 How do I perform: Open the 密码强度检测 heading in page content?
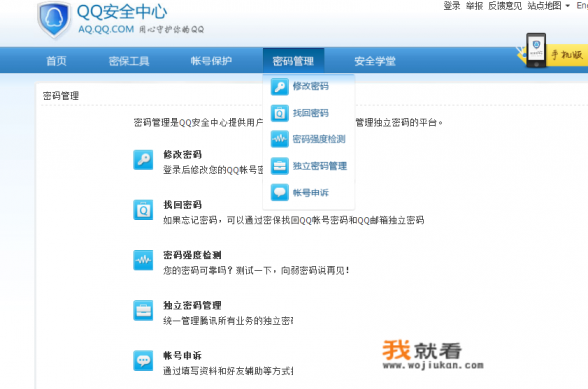(x=192, y=255)
